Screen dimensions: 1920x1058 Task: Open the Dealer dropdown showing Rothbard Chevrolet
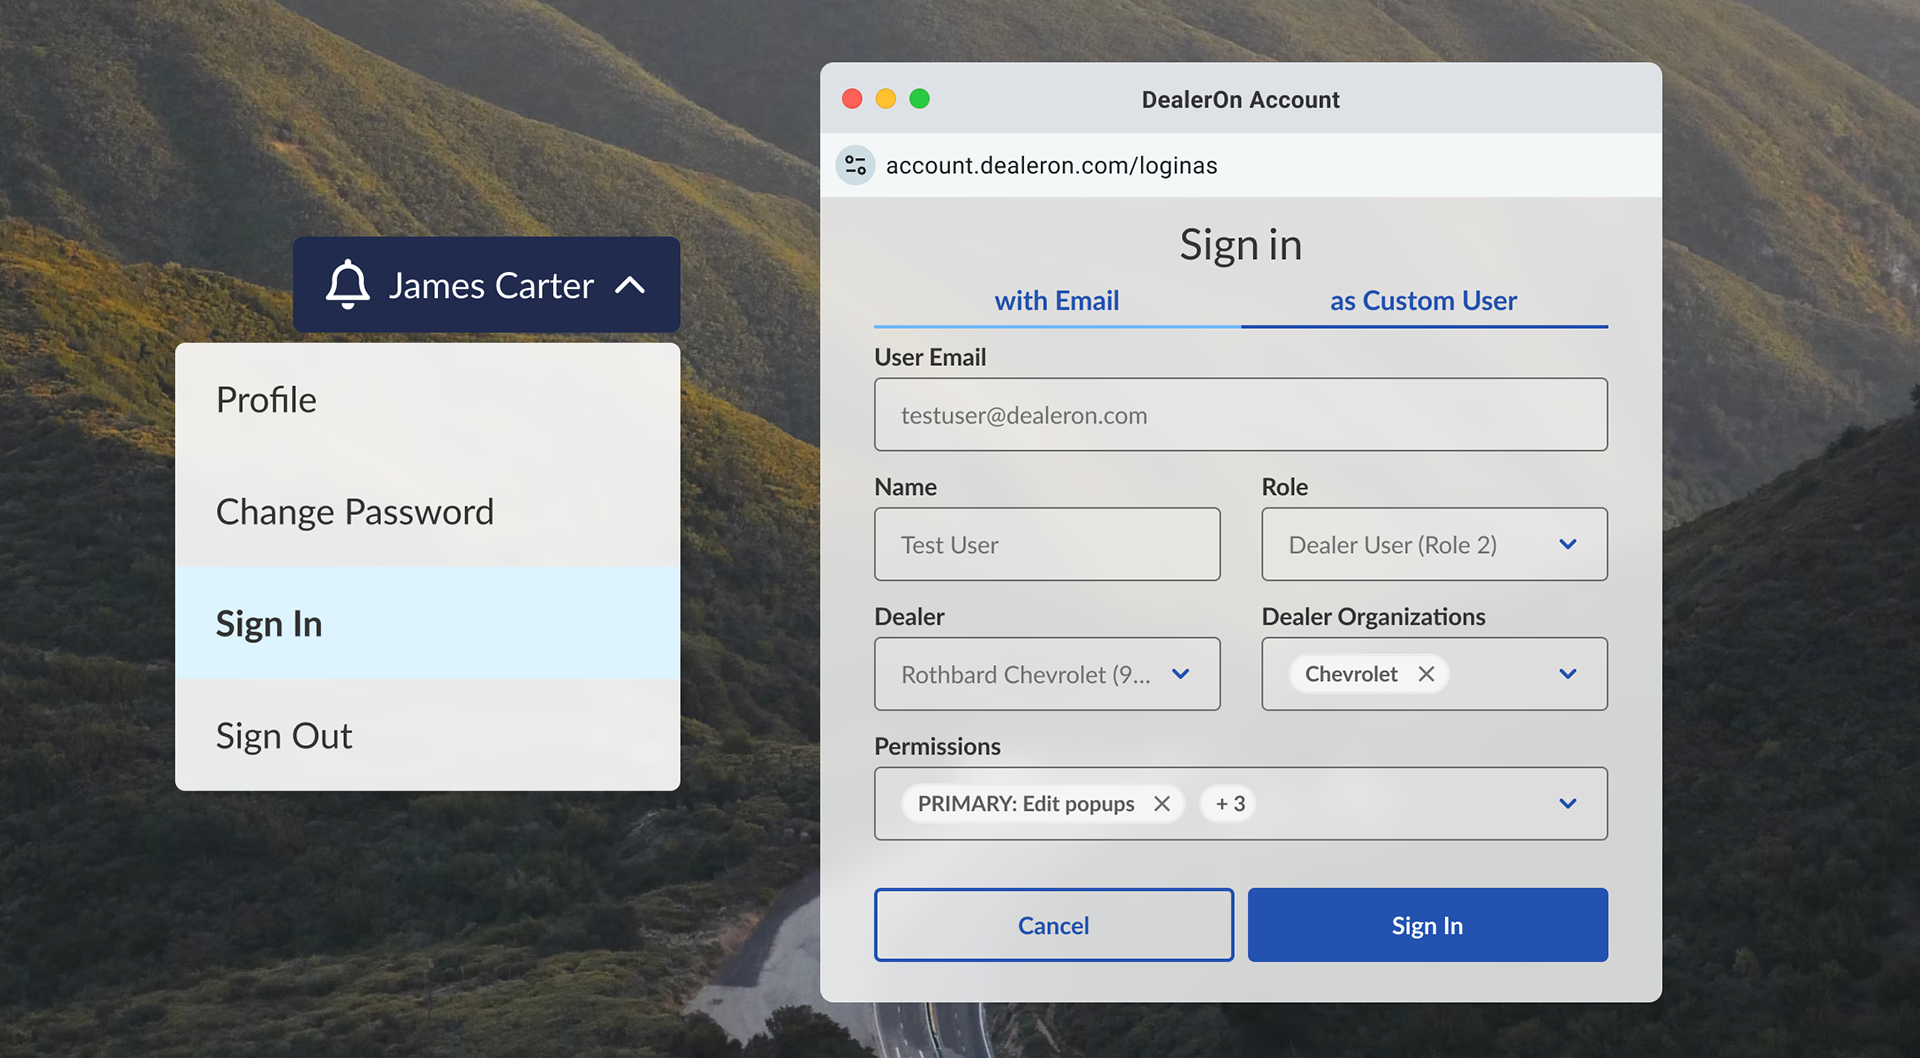(1047, 674)
